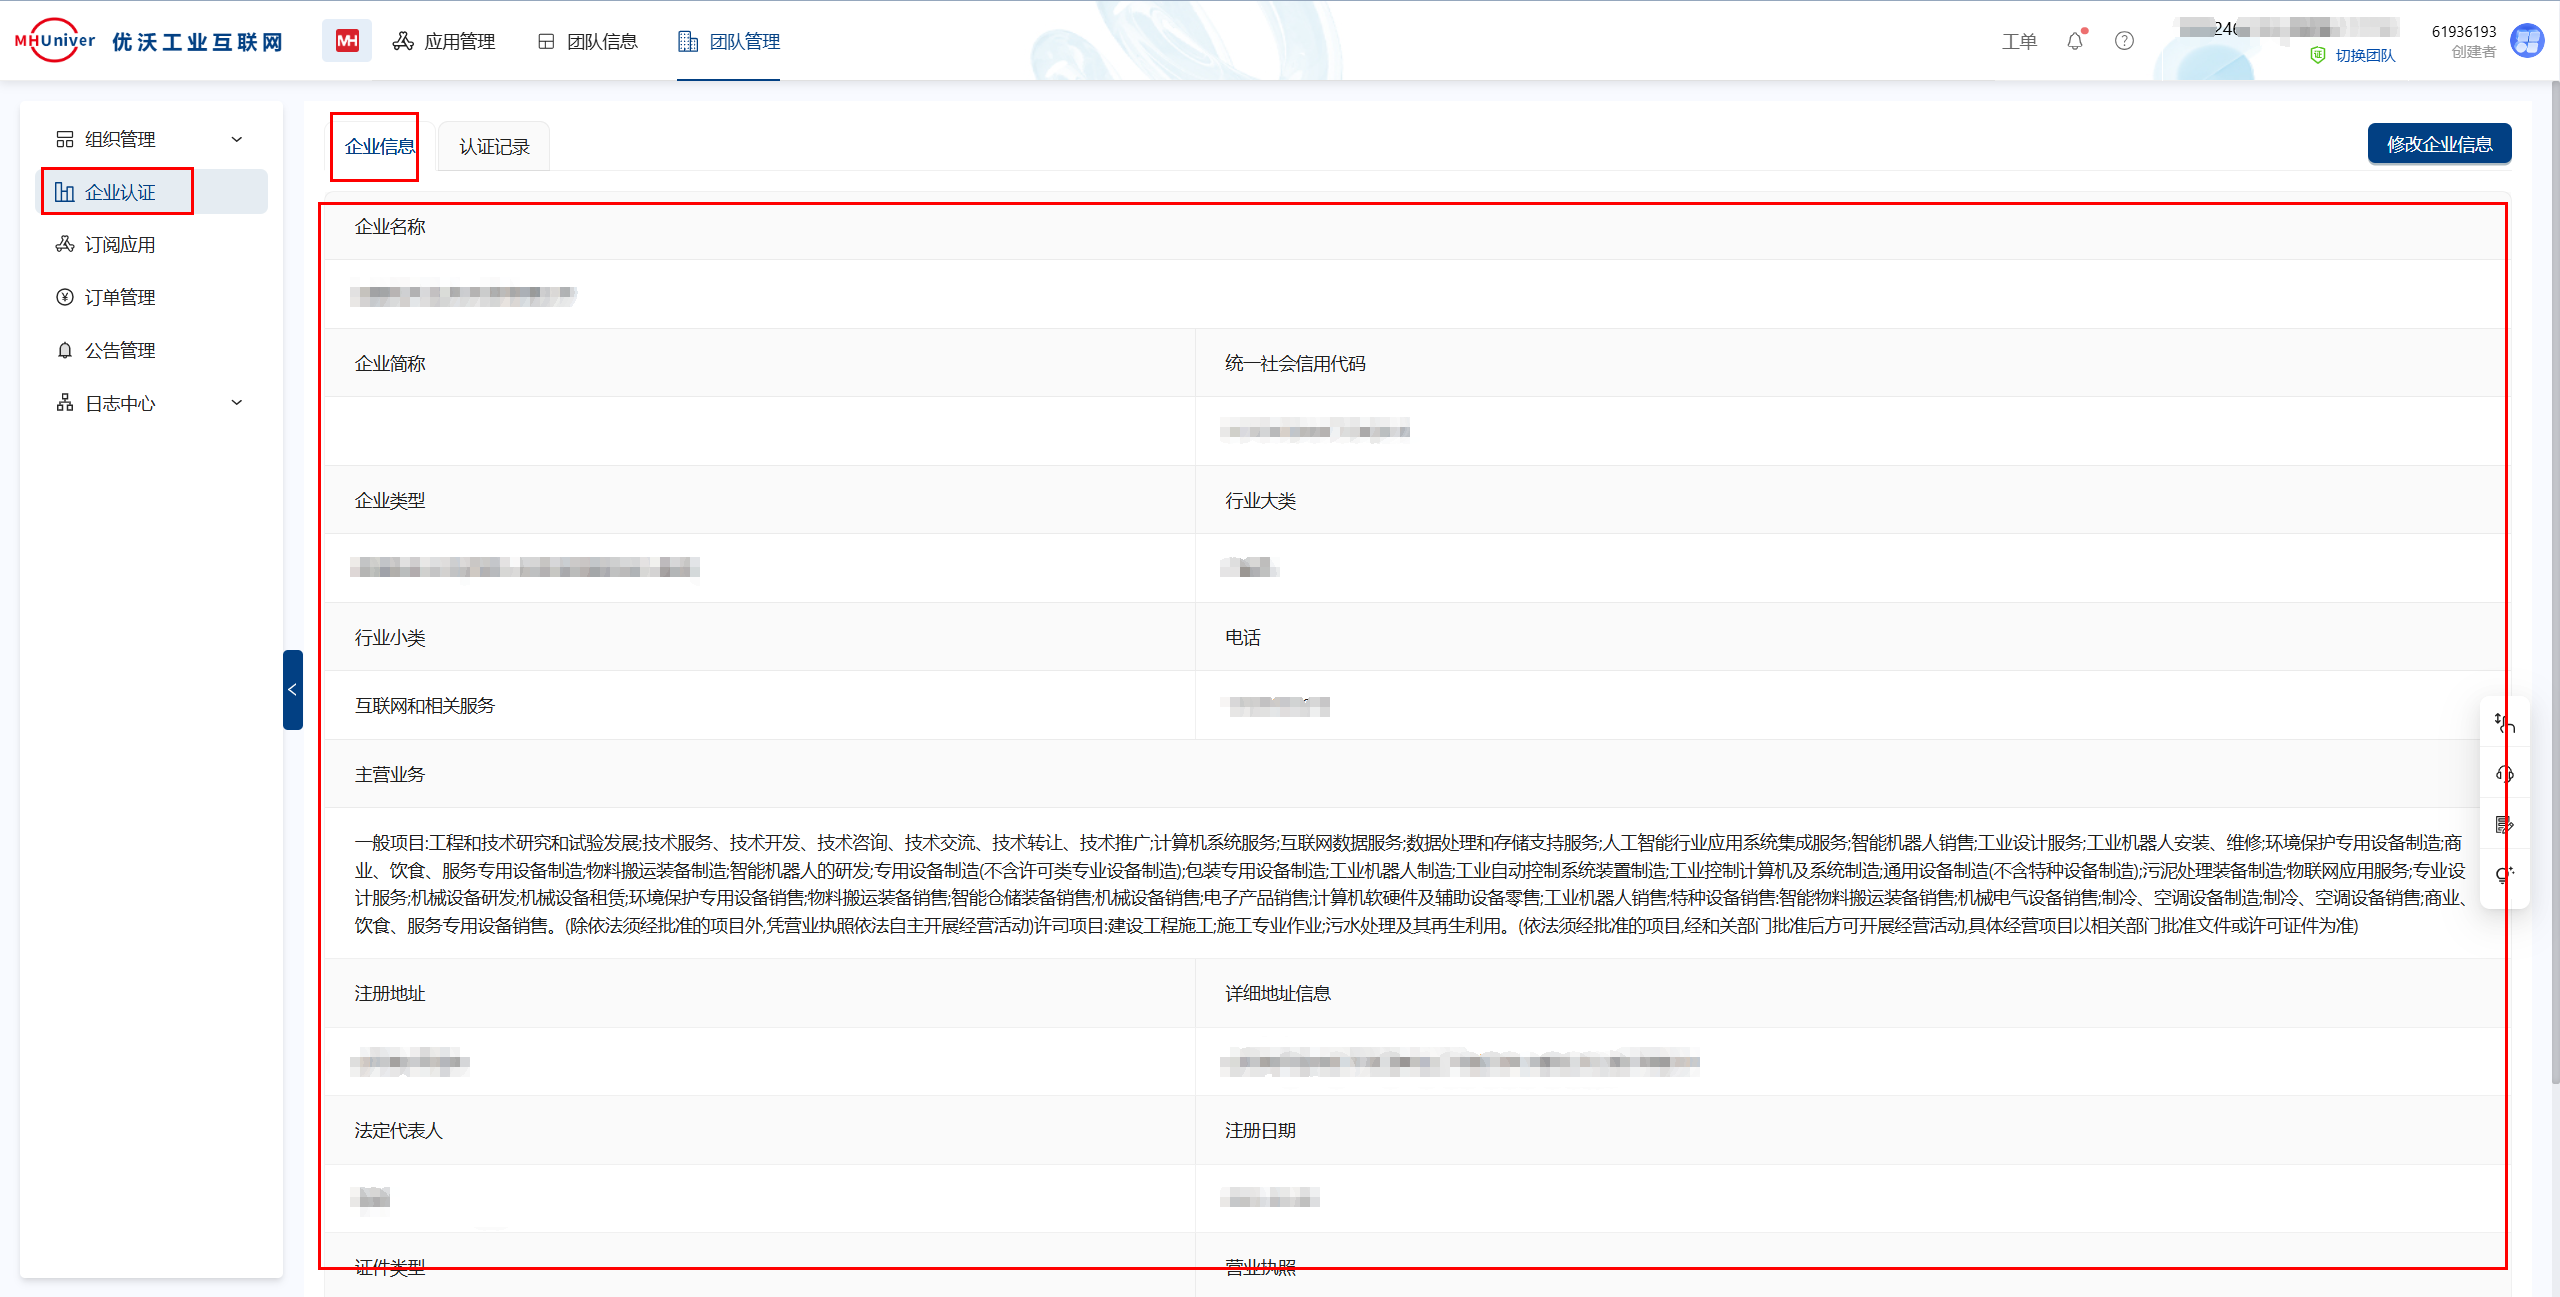This screenshot has width=2560, height=1297.
Task: Switch to 认证记录 tab
Action: tap(494, 147)
